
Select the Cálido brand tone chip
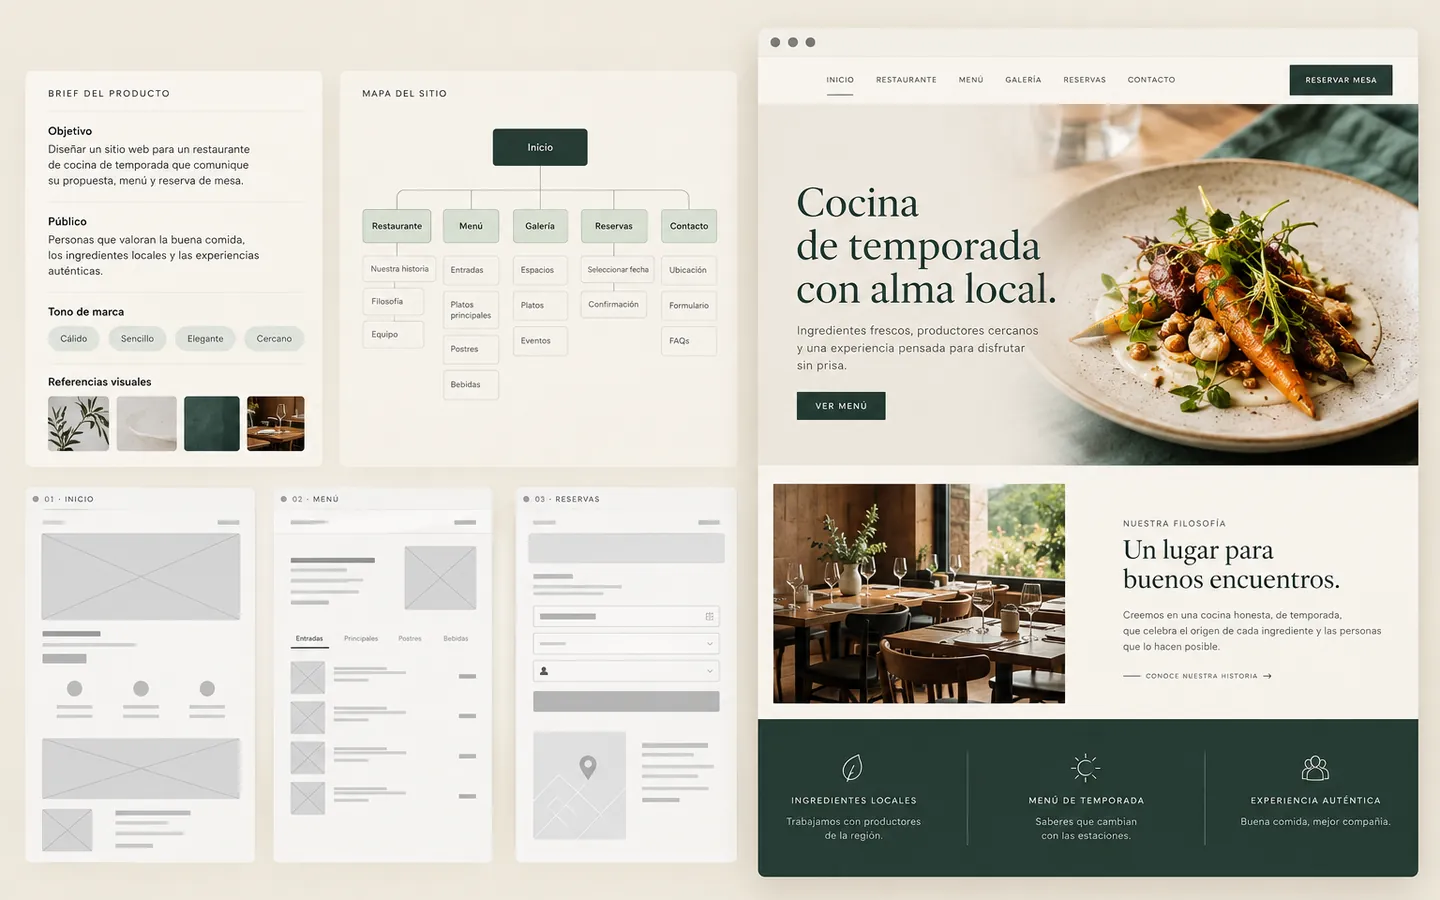[x=74, y=339]
